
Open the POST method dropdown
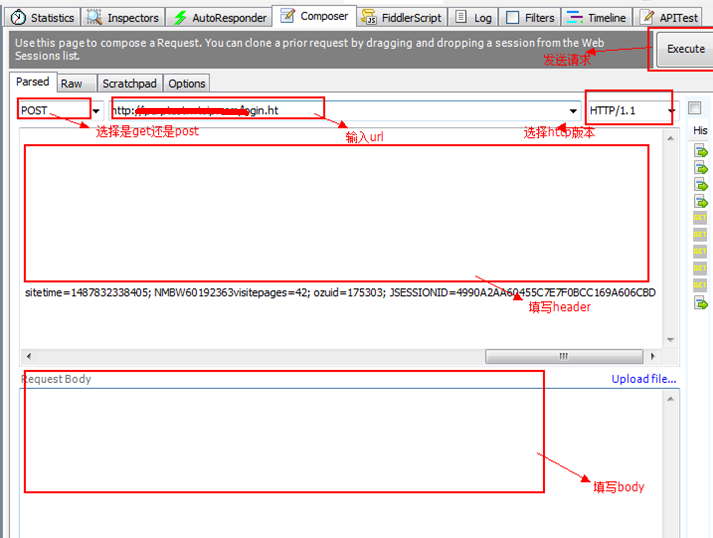pos(97,110)
